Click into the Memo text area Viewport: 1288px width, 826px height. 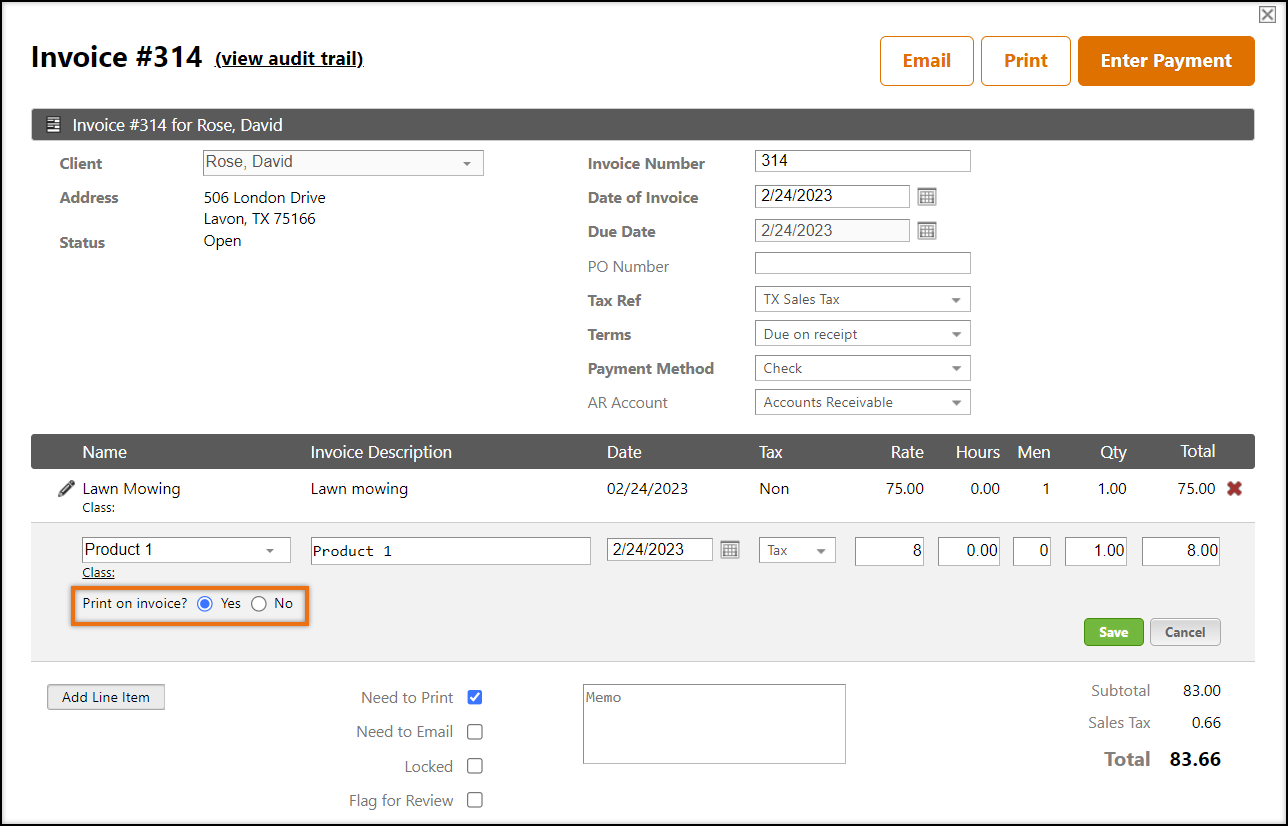(714, 724)
